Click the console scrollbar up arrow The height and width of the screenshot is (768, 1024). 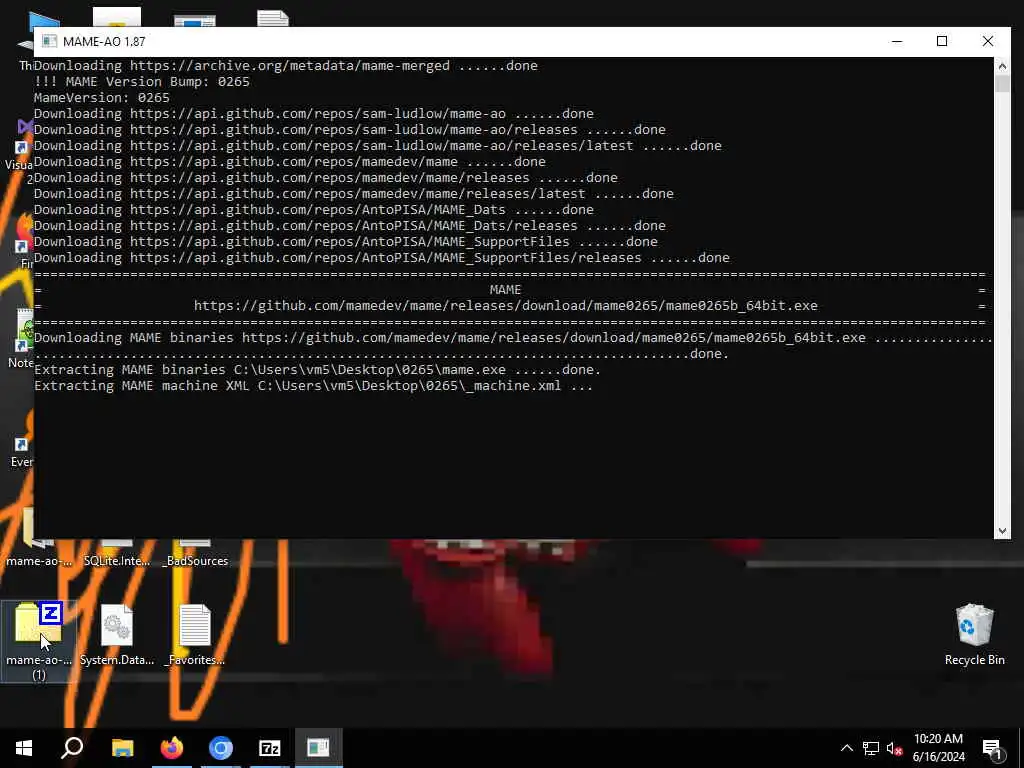click(x=1002, y=65)
